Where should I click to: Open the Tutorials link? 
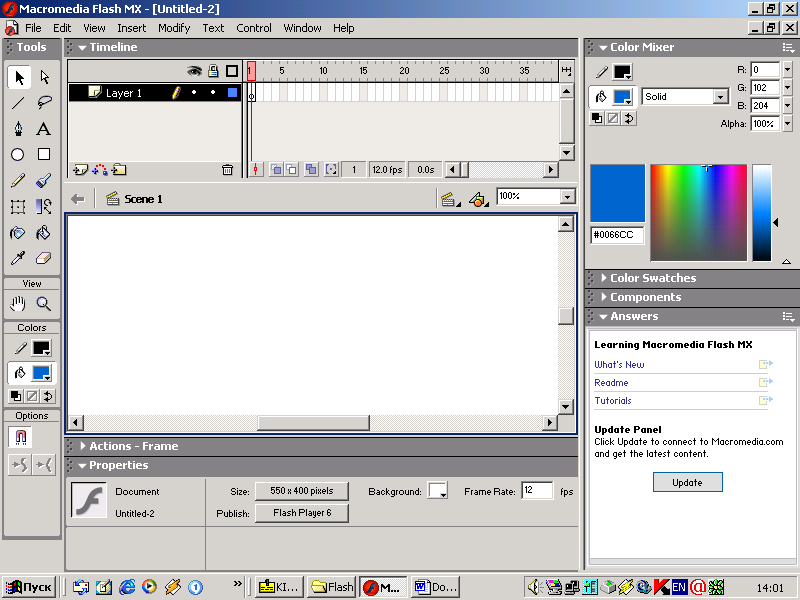[x=613, y=401]
